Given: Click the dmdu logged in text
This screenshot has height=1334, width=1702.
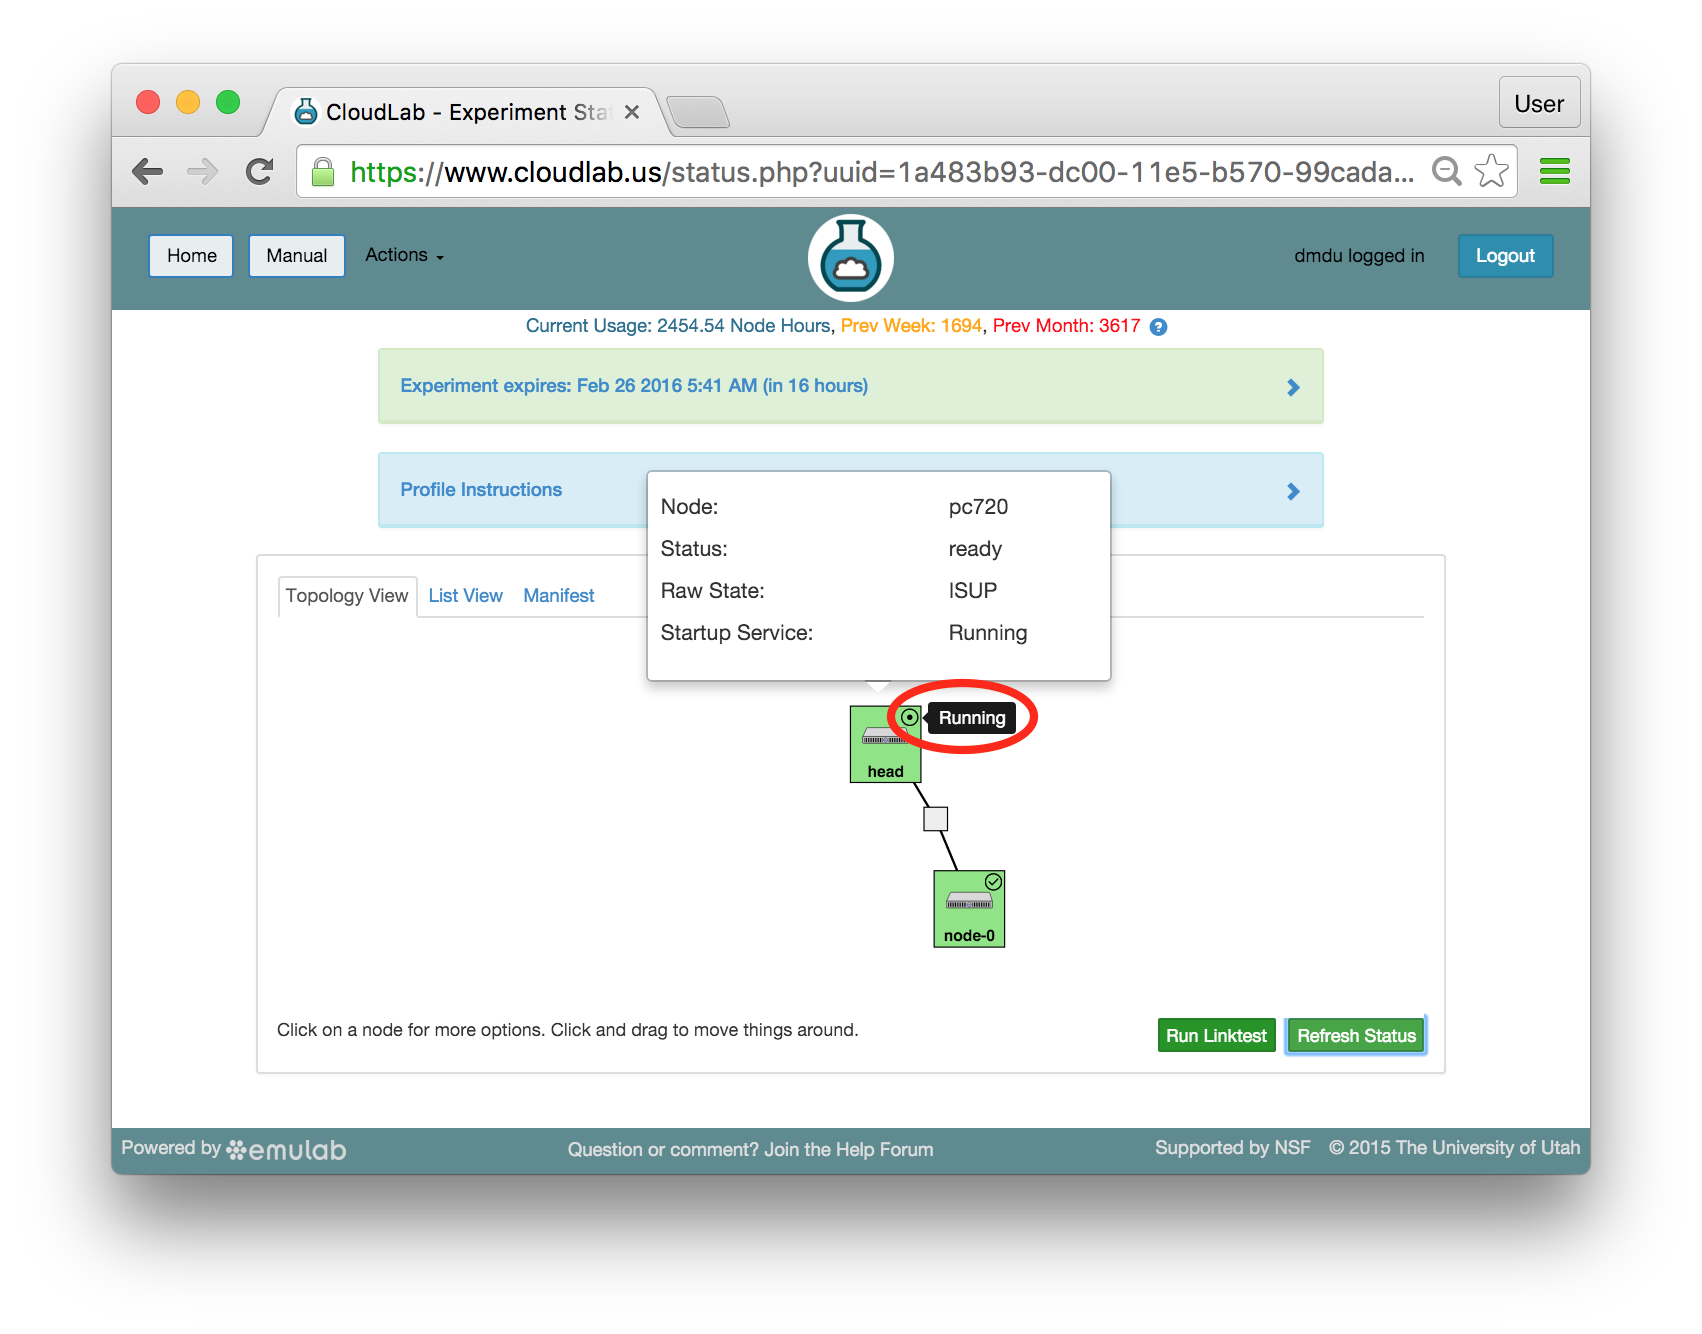Looking at the screenshot, I should coord(1359,256).
